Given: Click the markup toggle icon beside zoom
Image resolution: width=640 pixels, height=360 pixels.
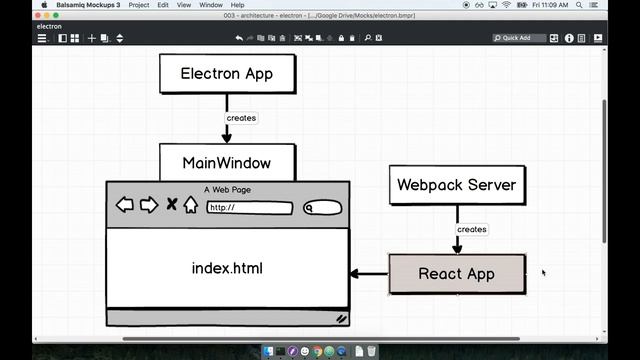Looking at the screenshot, I should point(379,38).
